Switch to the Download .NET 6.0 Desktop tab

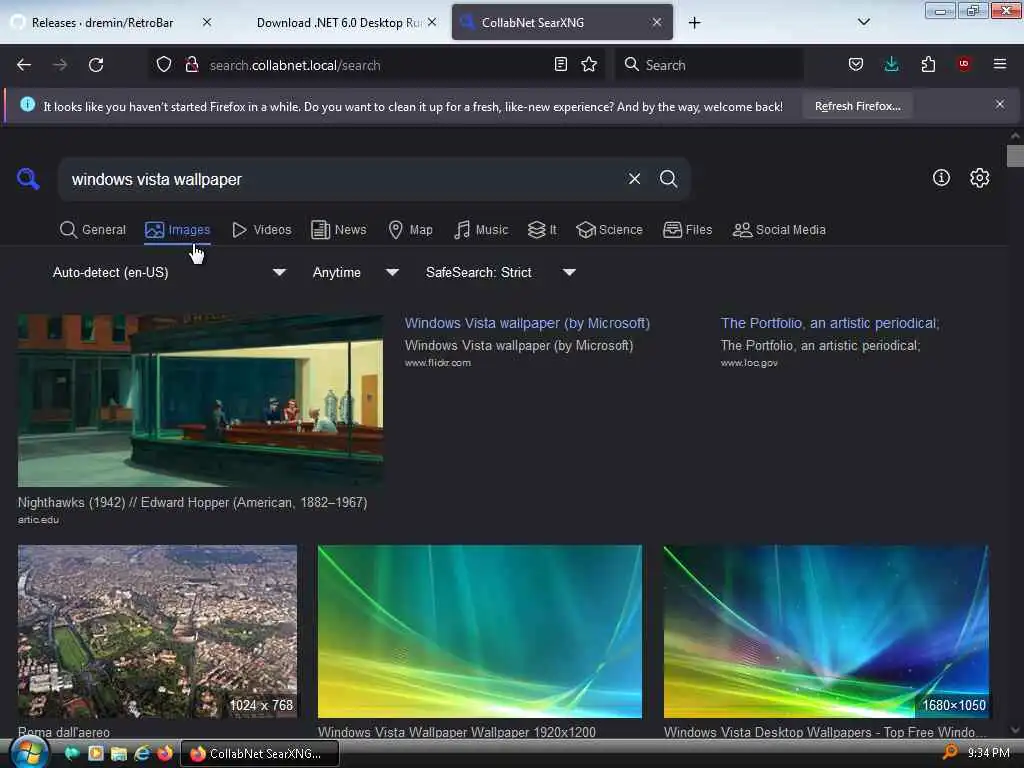339,23
